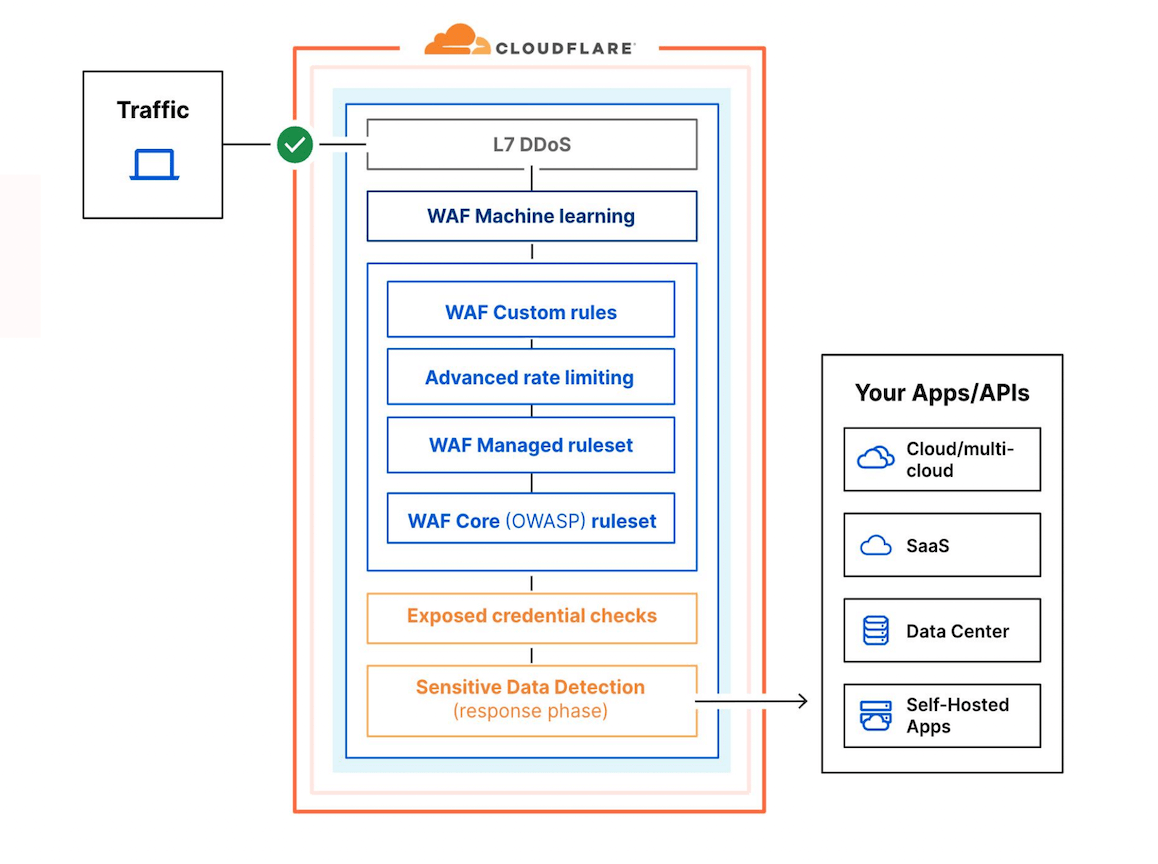This screenshot has height=864, width=1158.
Task: Click the Self-Hosted Apps label
Action: (x=957, y=716)
